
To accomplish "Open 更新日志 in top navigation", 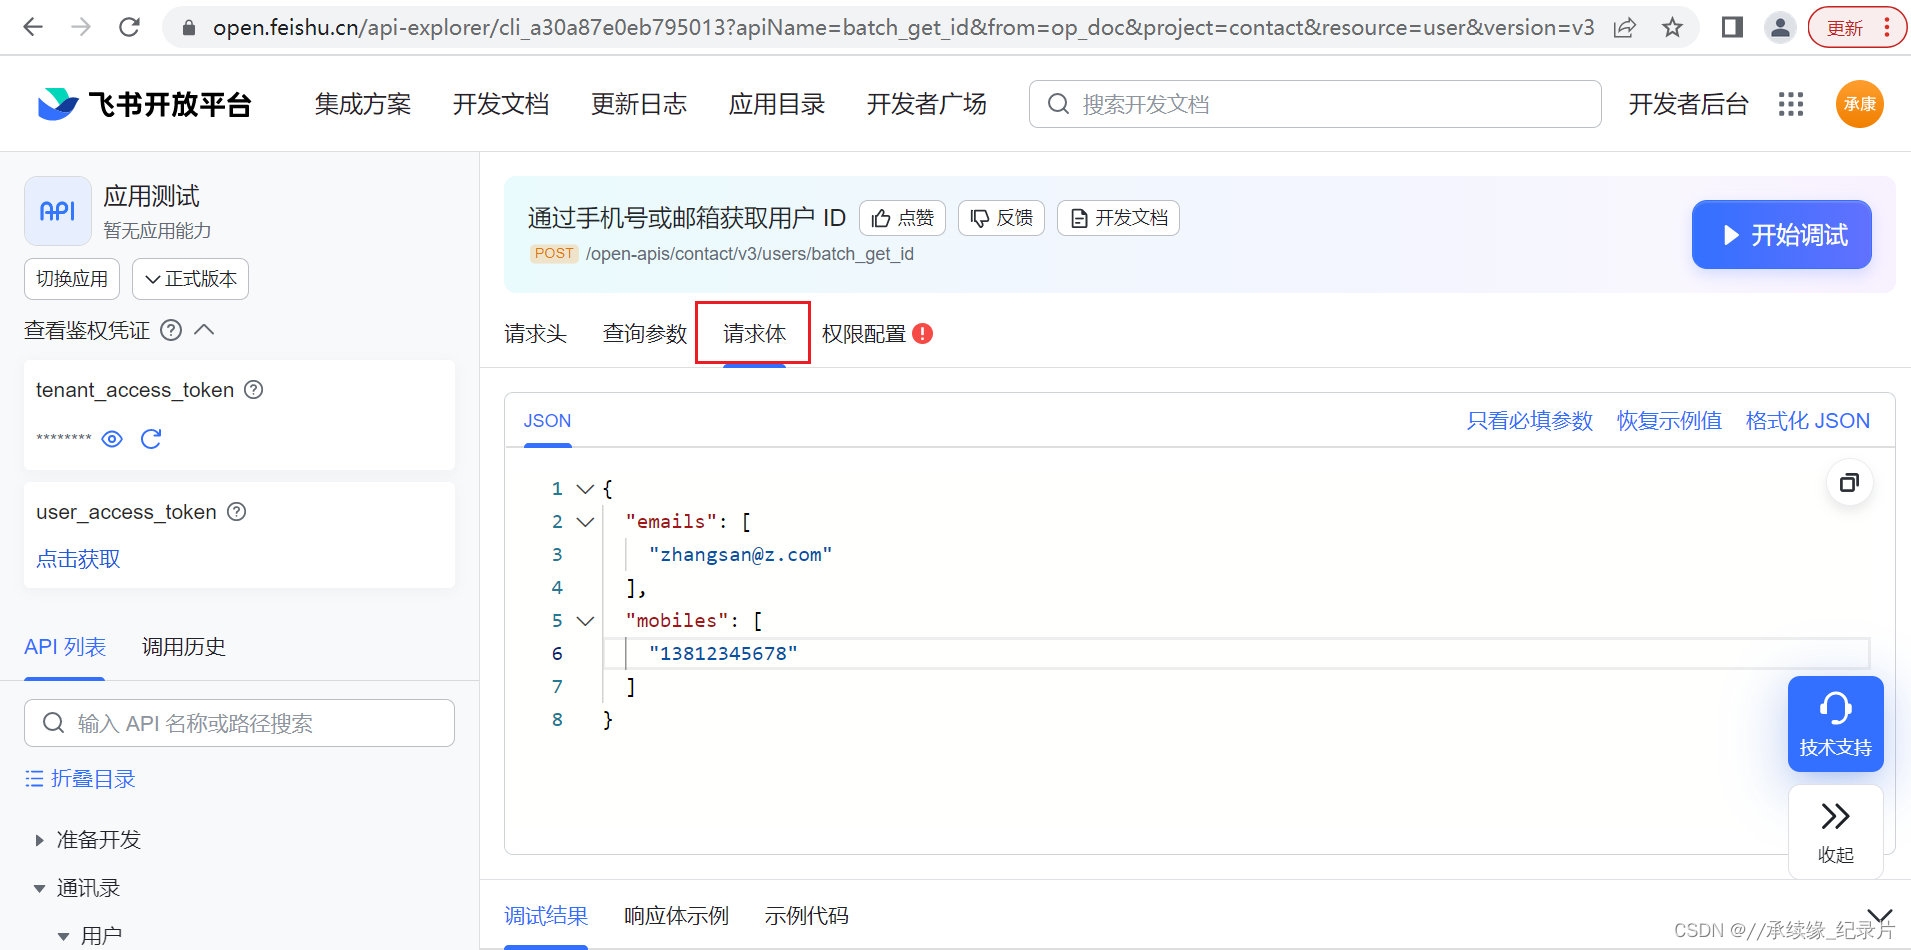I will tap(639, 104).
